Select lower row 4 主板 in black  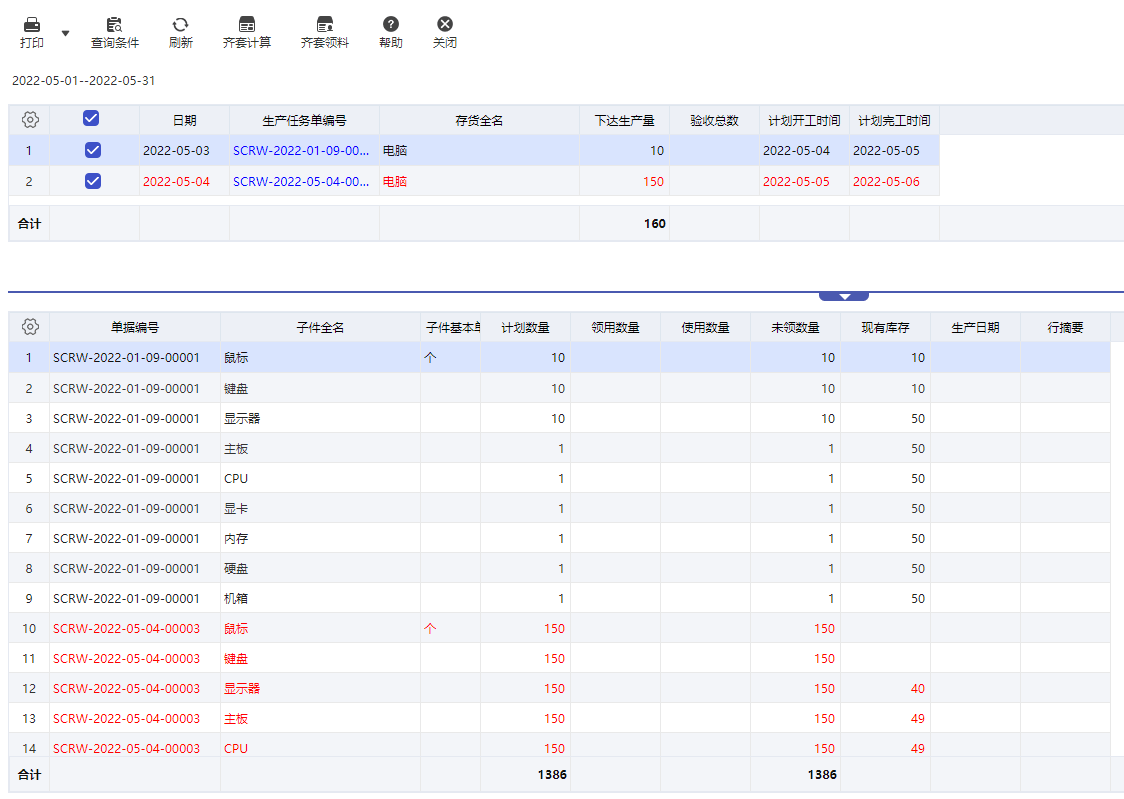click(559, 448)
